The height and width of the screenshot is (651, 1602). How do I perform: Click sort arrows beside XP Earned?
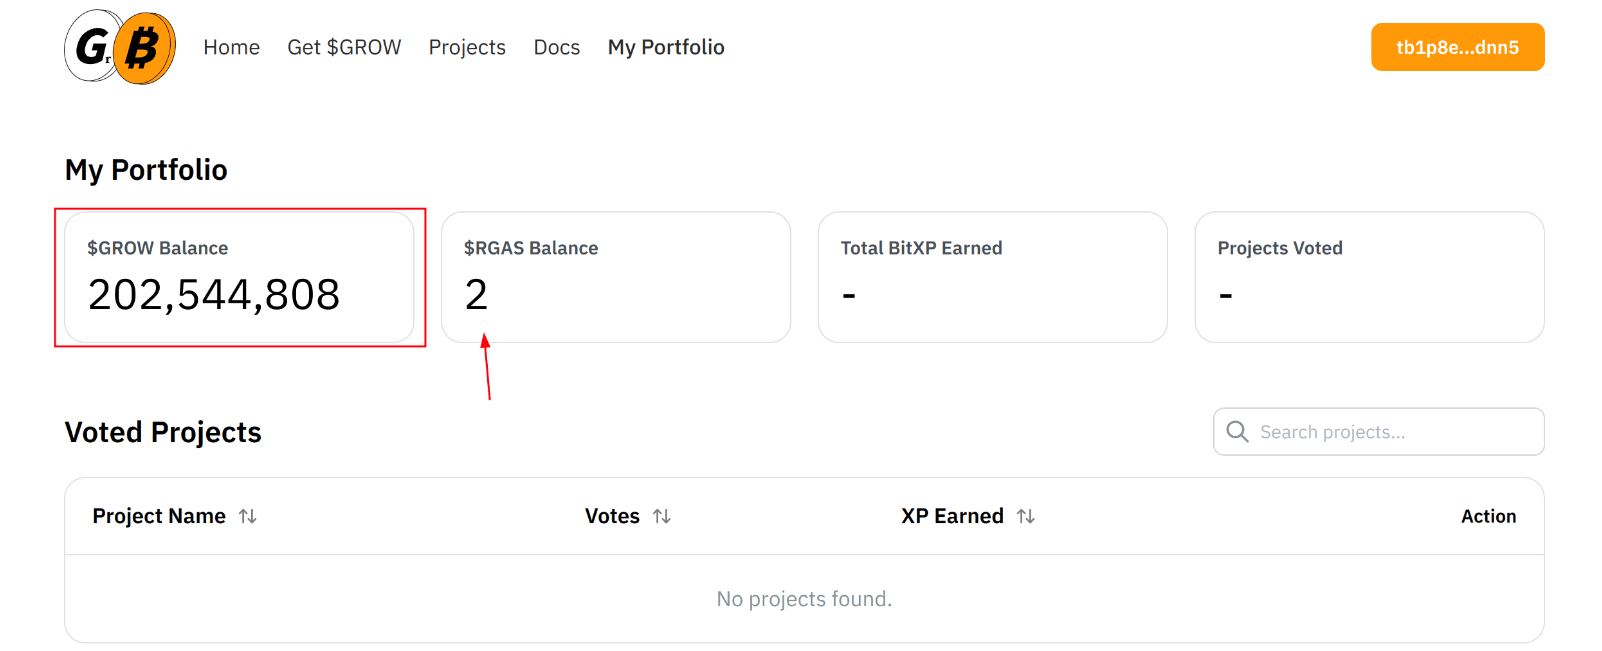tap(1026, 516)
